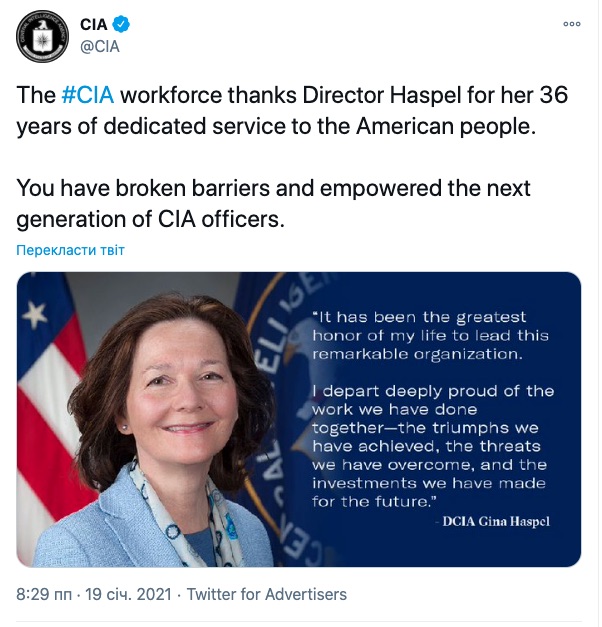Viewport: 602px width, 627px height.
Task: Click the 8:29 пп timestamp
Action: click(44, 594)
